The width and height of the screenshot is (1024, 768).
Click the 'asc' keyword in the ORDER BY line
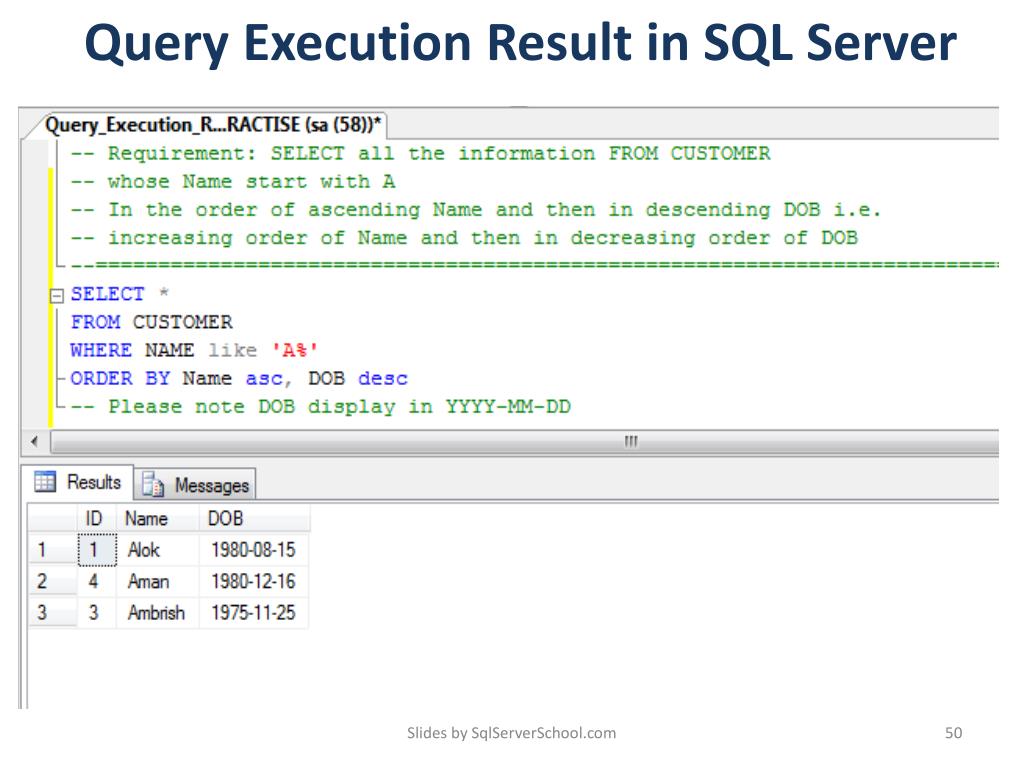pos(264,379)
